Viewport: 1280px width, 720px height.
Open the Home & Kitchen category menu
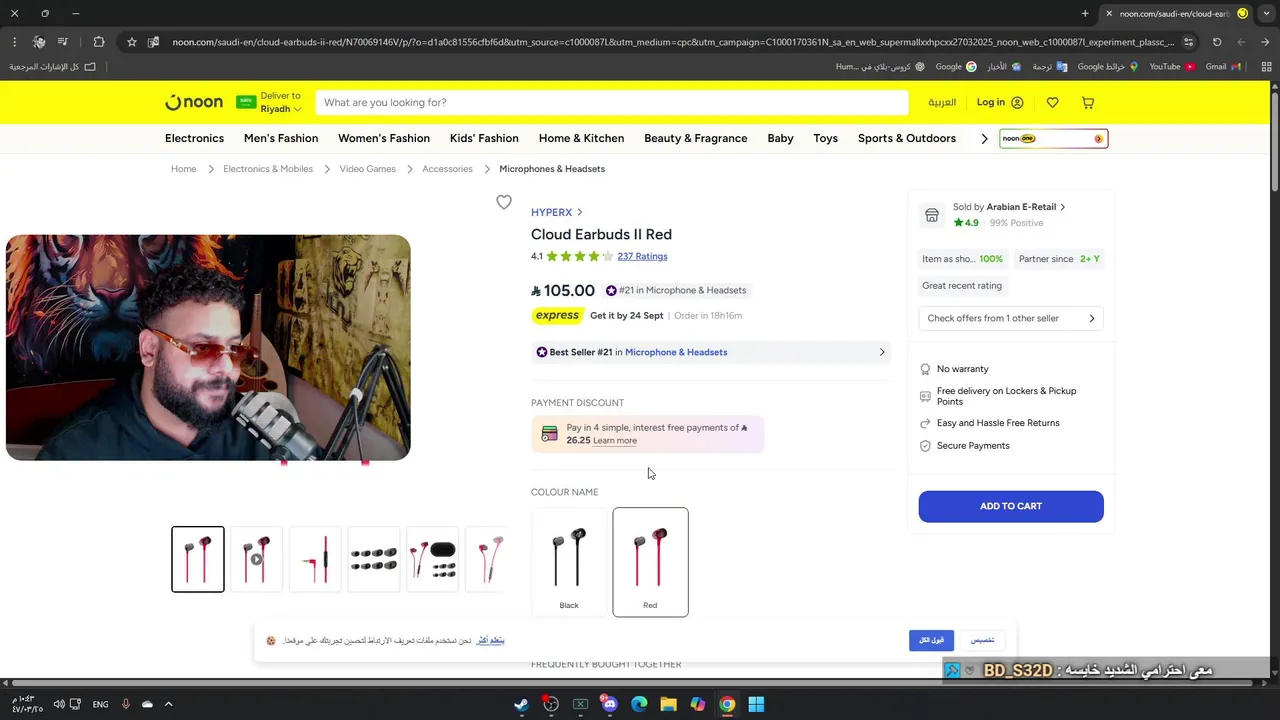pos(581,138)
